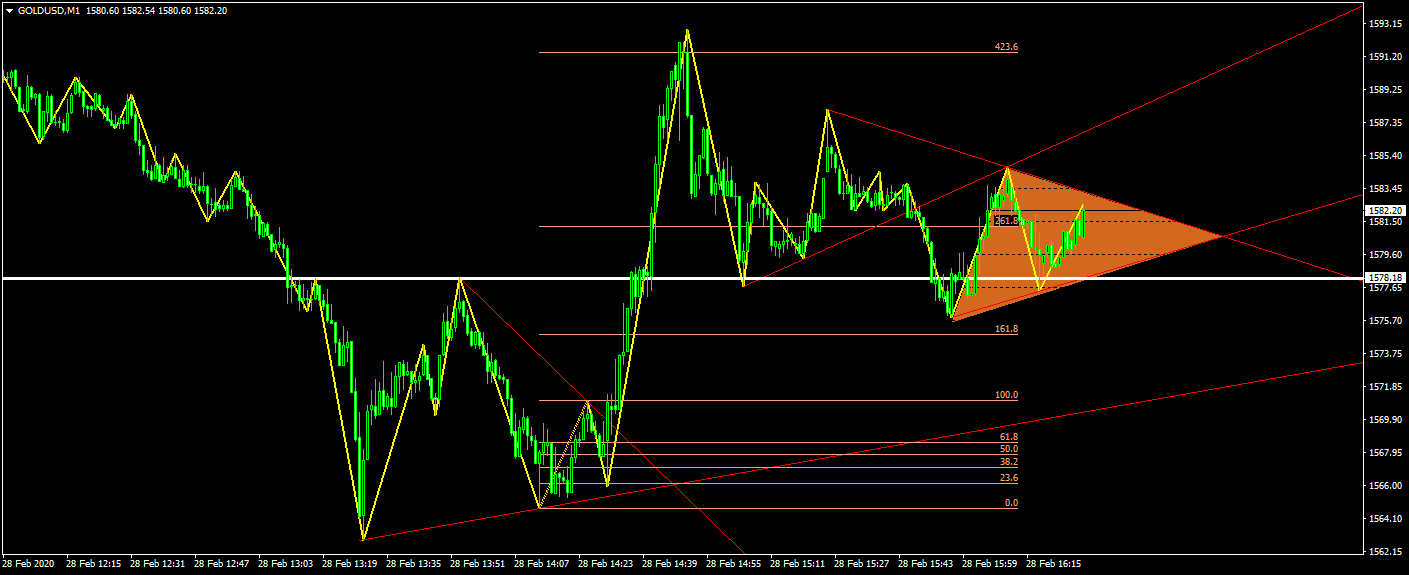
Task: Select the 23.6 Fibonacci level label
Action: 1009,478
